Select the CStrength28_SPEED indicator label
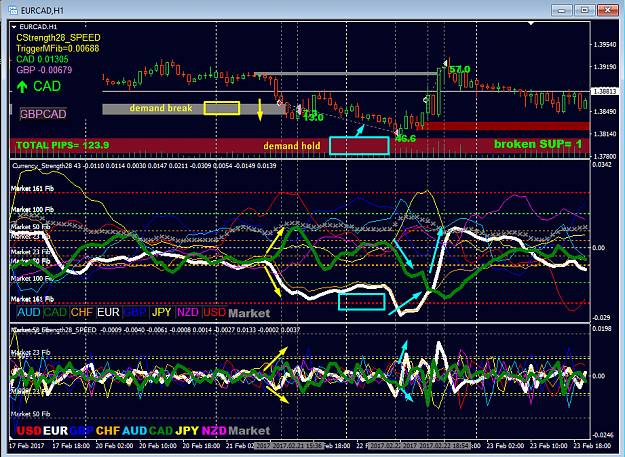The width and height of the screenshot is (625, 457). tap(58, 38)
